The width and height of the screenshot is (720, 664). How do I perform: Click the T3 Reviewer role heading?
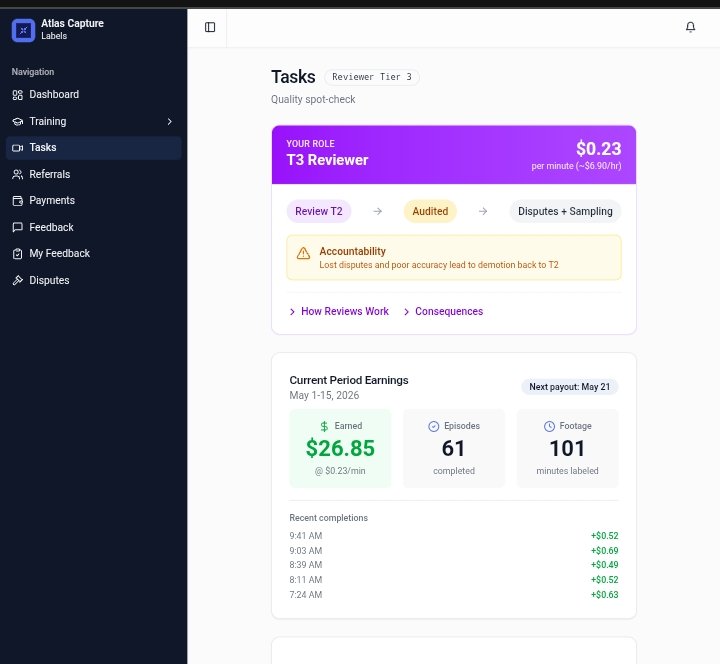point(327,160)
